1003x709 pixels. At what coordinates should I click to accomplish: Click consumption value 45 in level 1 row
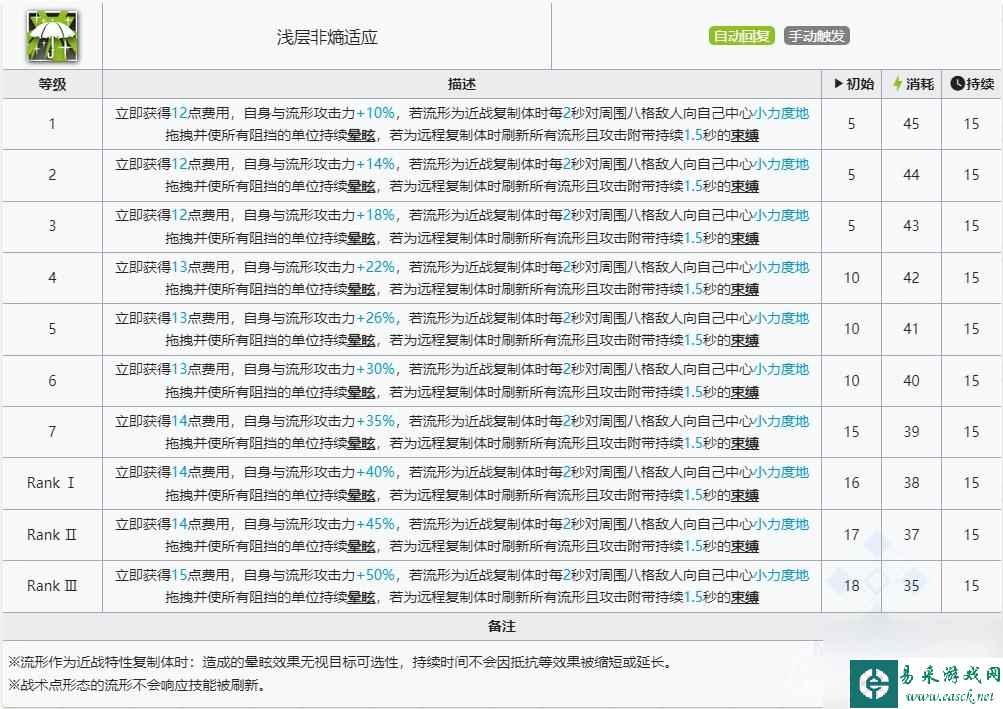pos(912,124)
